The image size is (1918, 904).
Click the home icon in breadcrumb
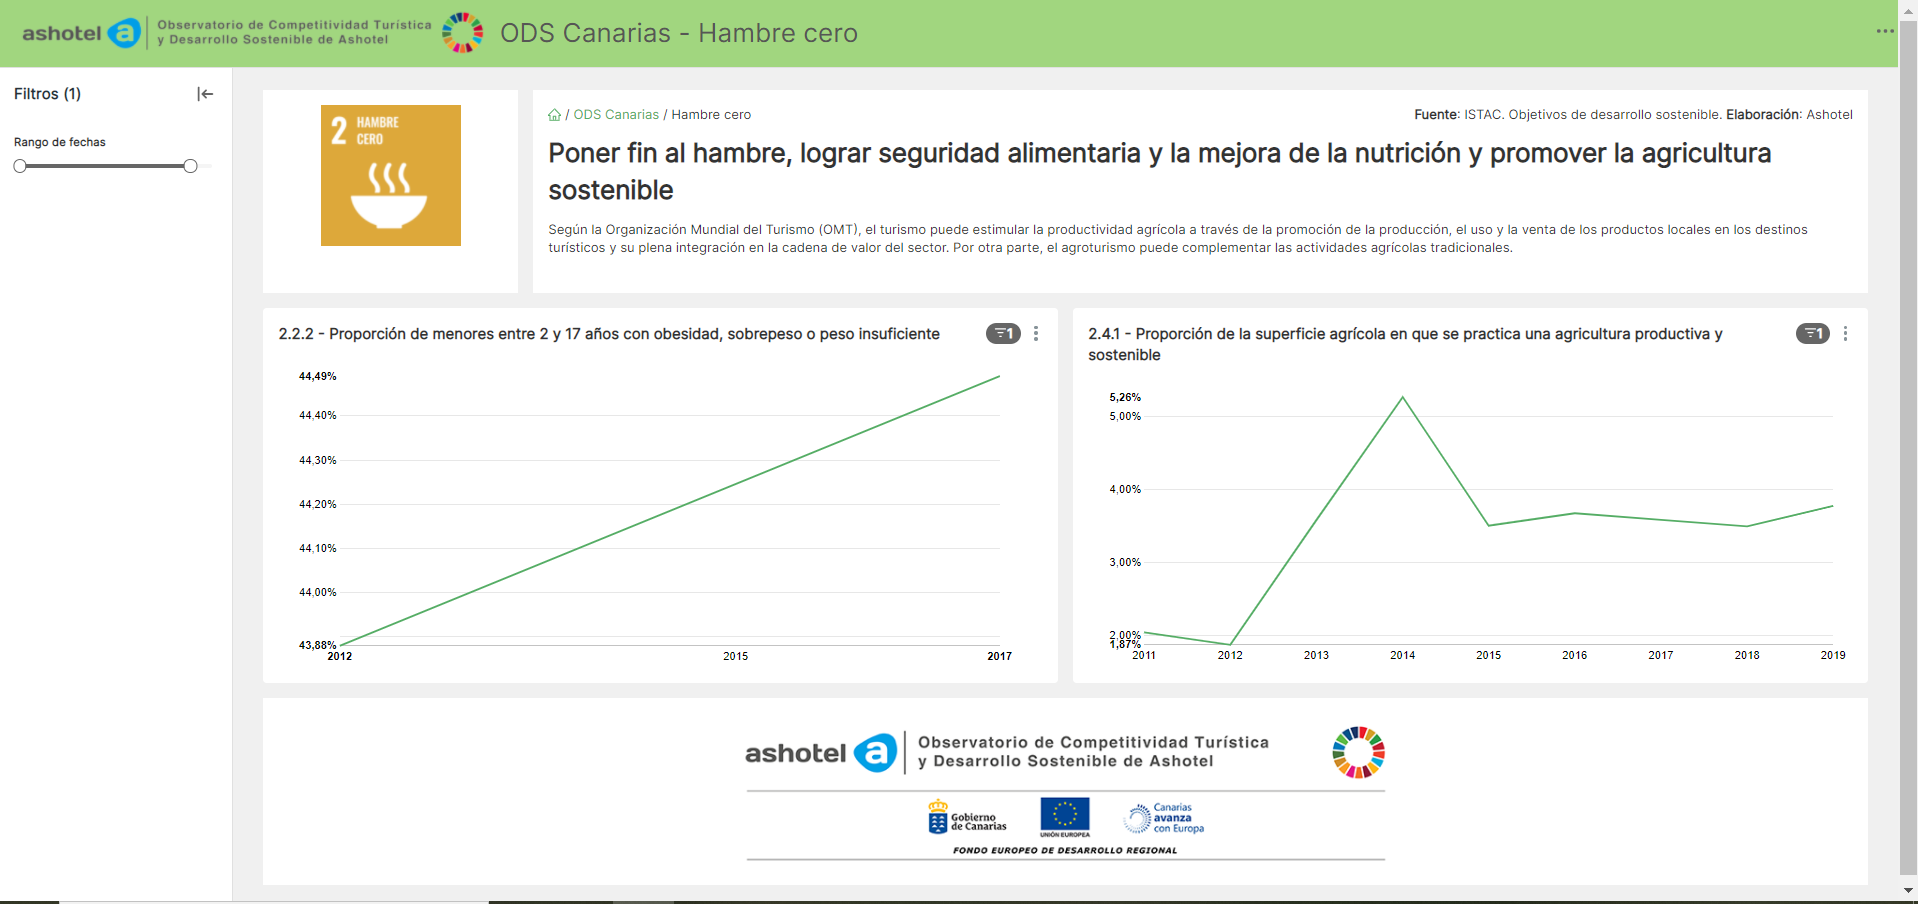554,115
